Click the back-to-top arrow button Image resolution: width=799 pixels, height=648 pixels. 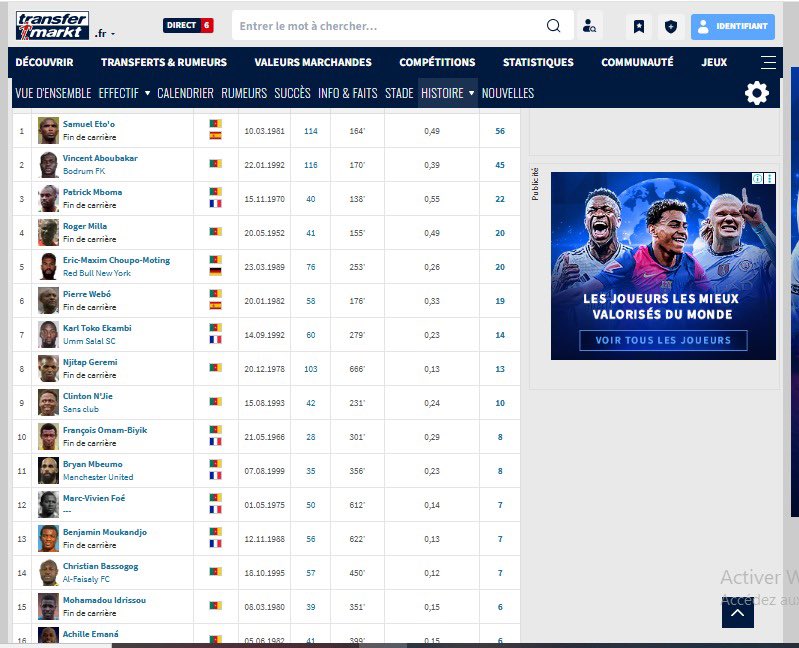click(x=737, y=612)
